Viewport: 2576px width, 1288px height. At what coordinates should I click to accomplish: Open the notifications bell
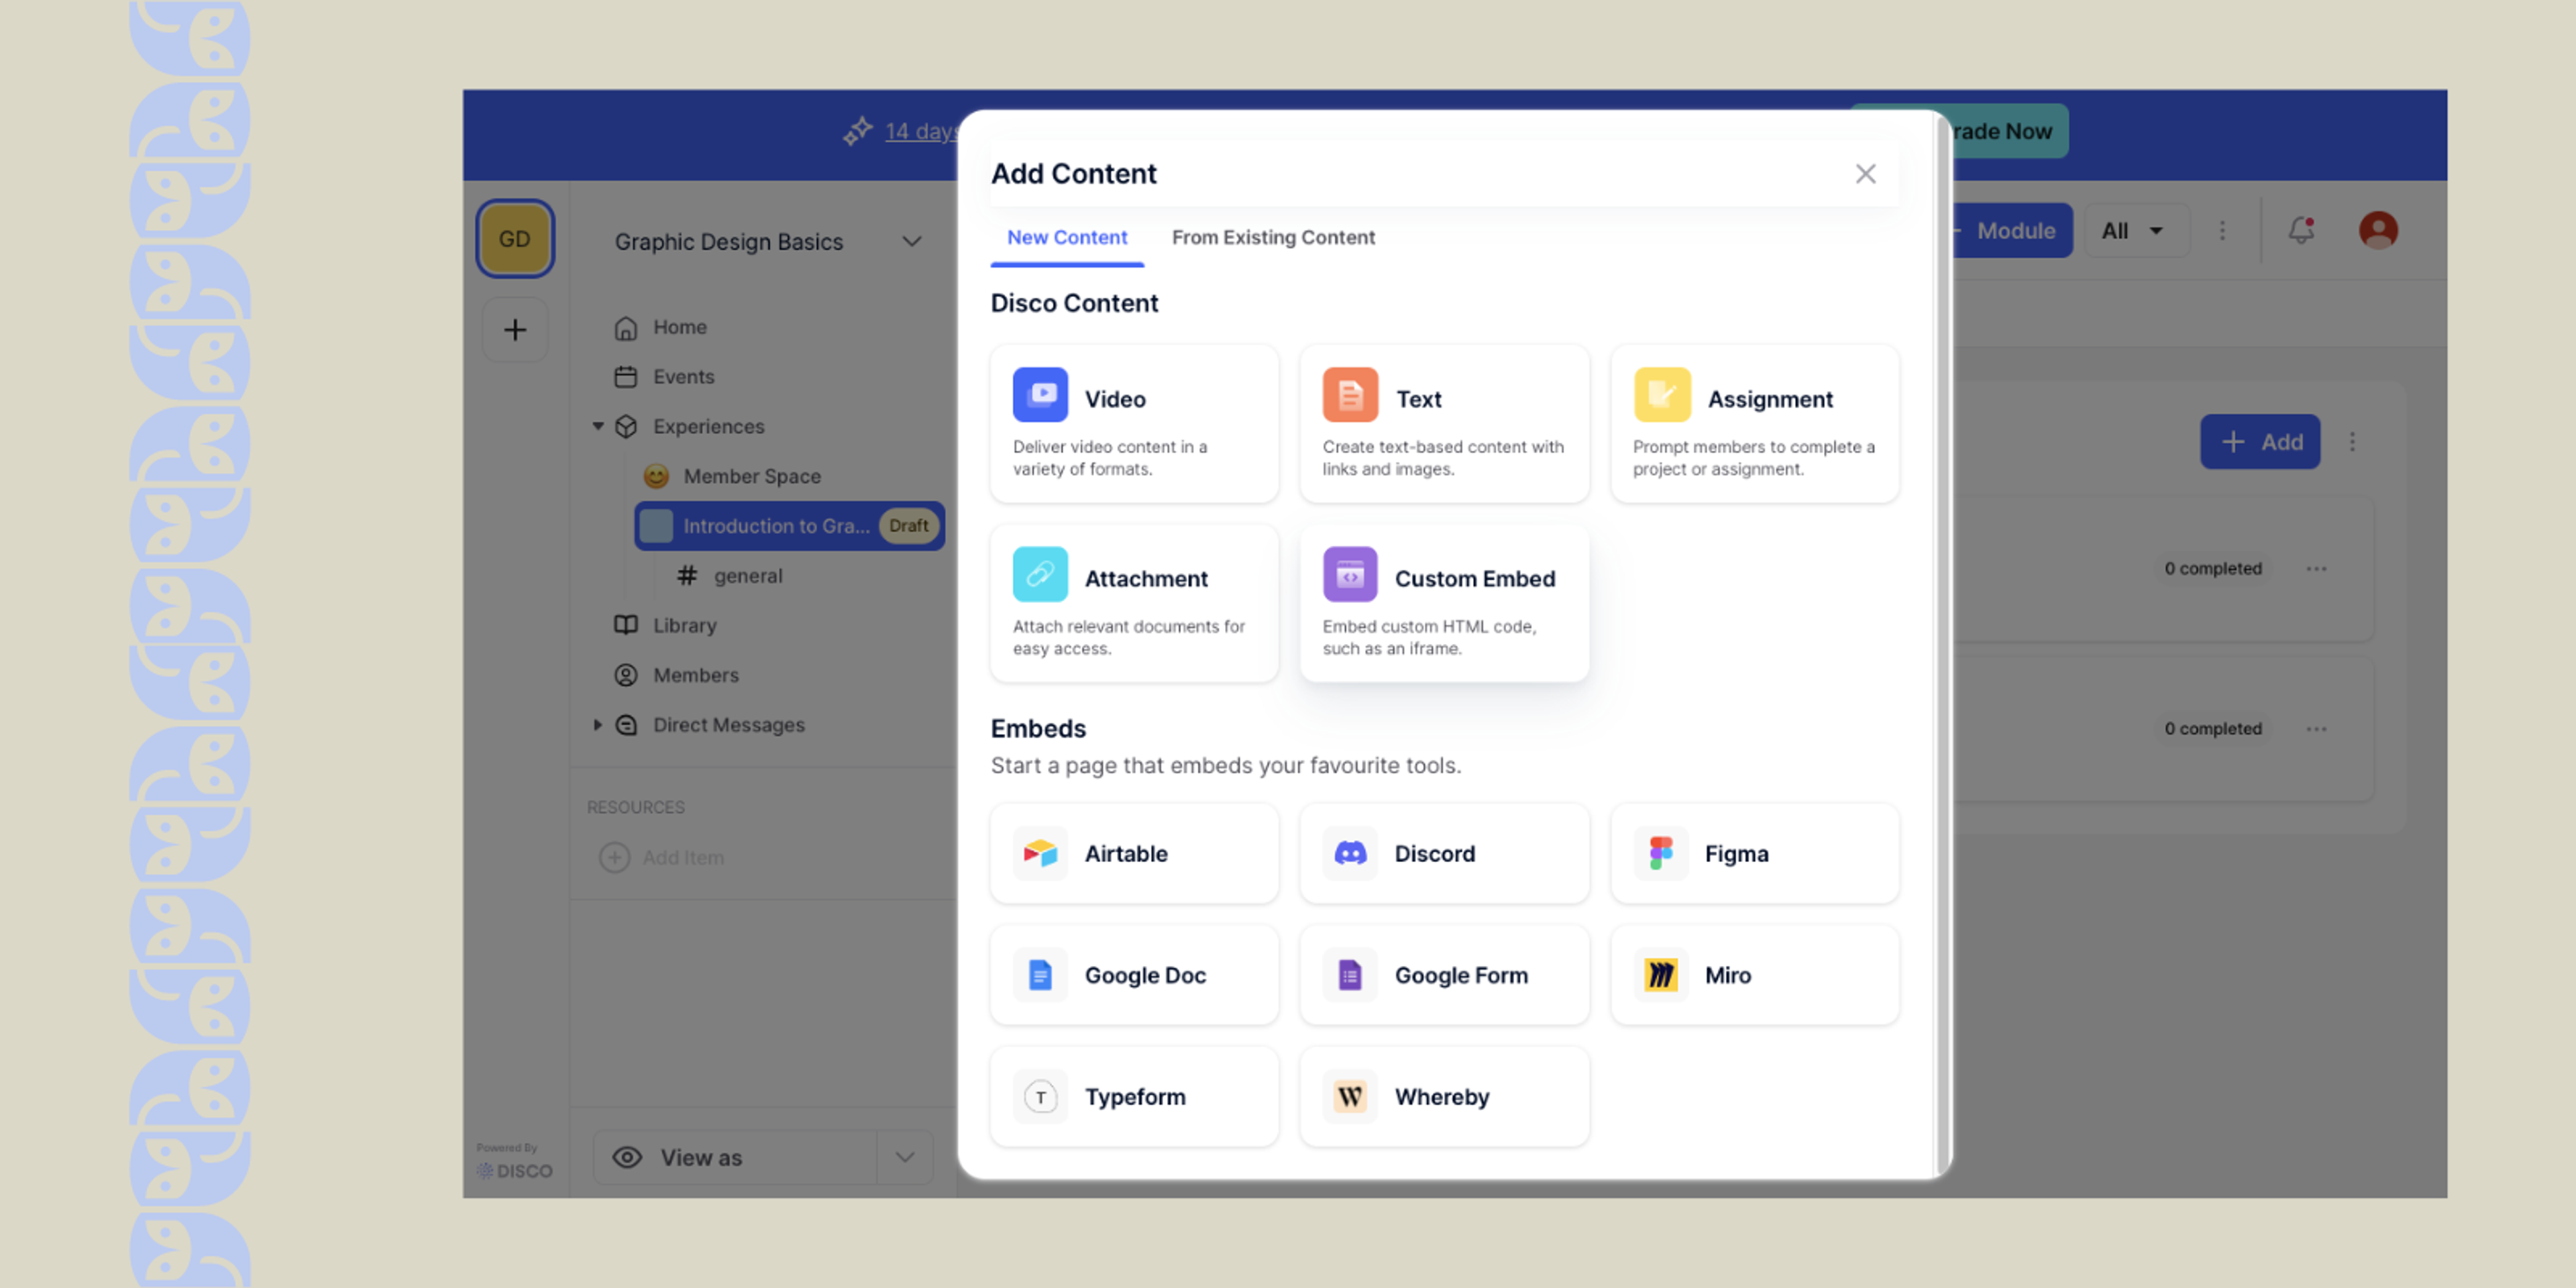pyautogui.click(x=2301, y=230)
